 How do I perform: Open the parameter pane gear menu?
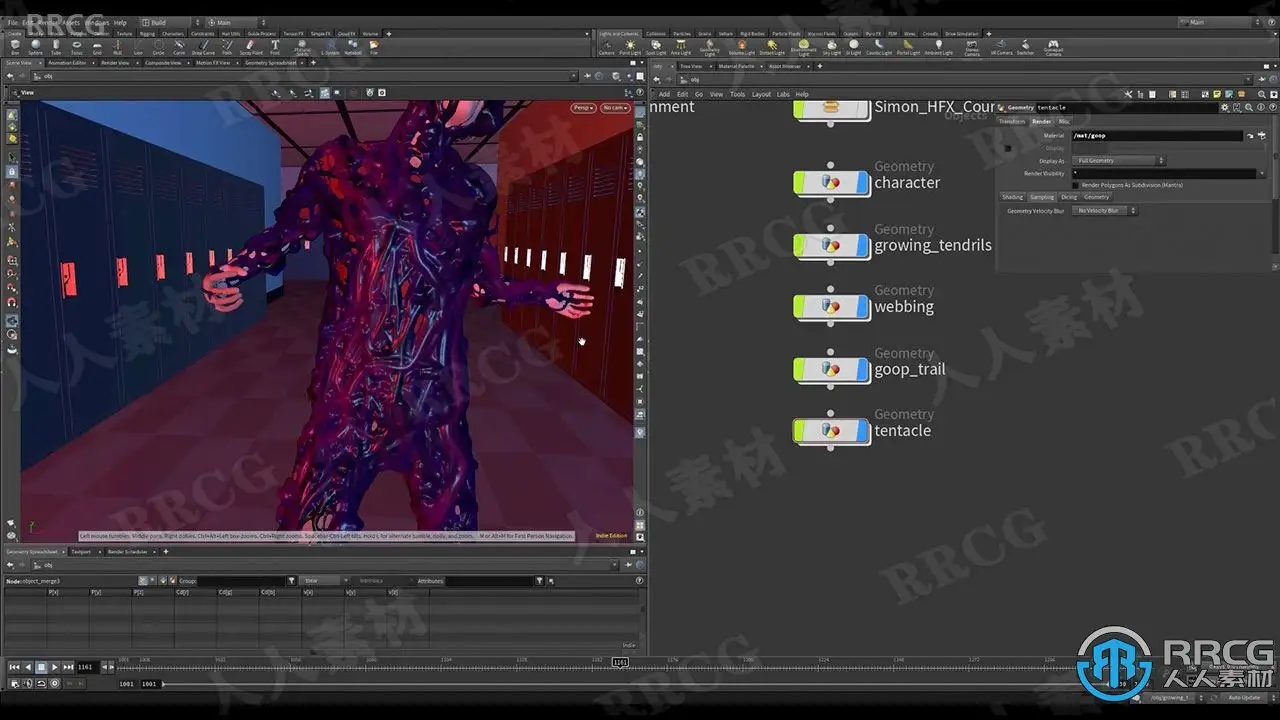[x=1225, y=107]
